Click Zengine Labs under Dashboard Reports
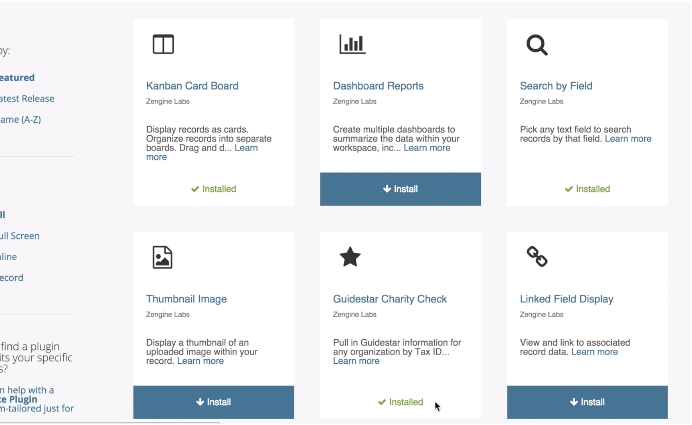Viewport: 692px width, 425px height. pyautogui.click(x=354, y=101)
